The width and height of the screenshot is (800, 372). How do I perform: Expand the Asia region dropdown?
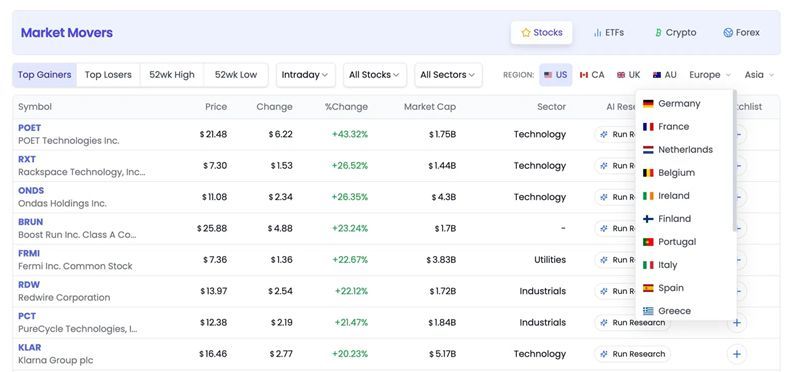pyautogui.click(x=759, y=75)
